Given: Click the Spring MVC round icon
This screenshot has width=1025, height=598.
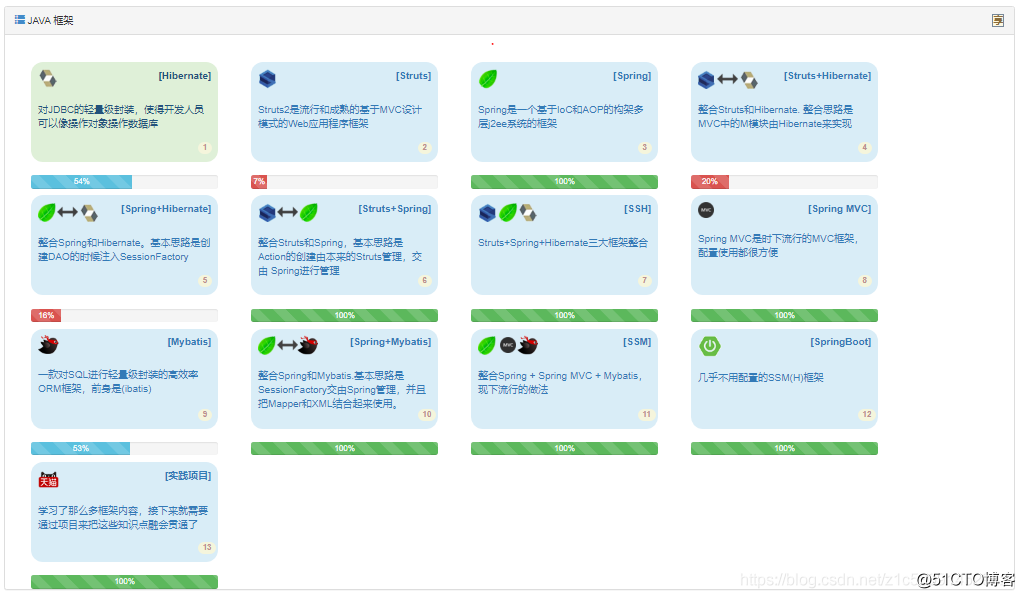Looking at the screenshot, I should point(706,210).
